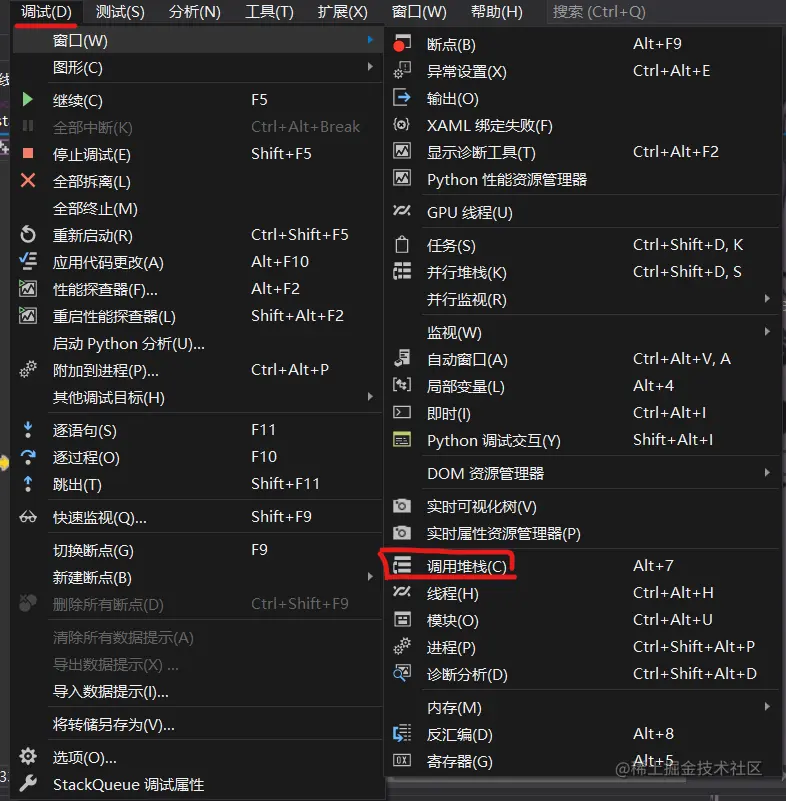Click the Tasks (任务) clipboard icon

402,245
